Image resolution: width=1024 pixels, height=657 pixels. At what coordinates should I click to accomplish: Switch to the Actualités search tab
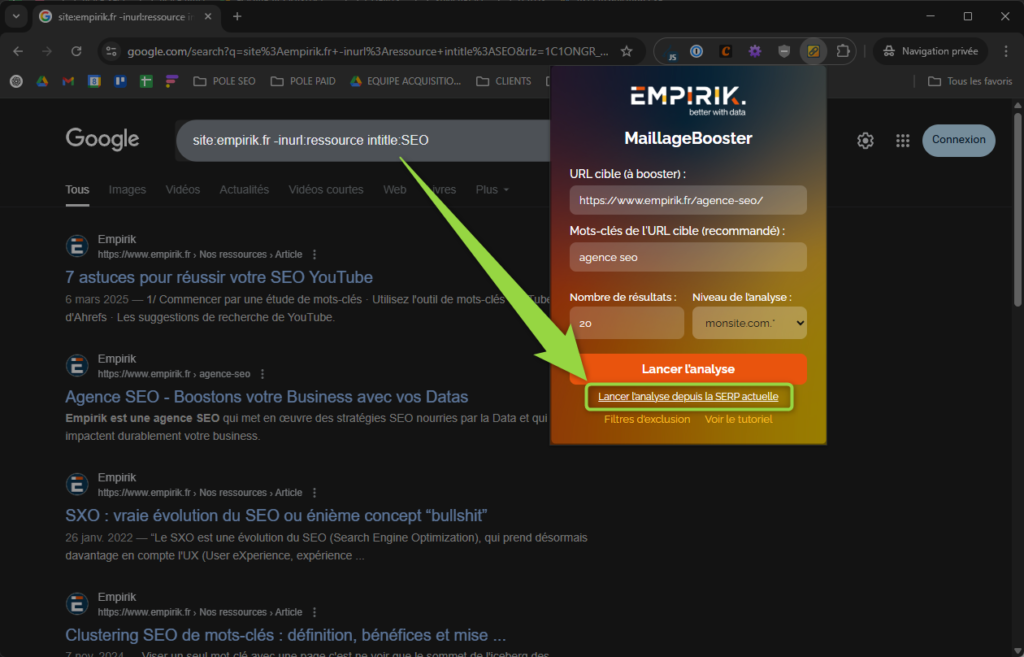[x=244, y=189]
